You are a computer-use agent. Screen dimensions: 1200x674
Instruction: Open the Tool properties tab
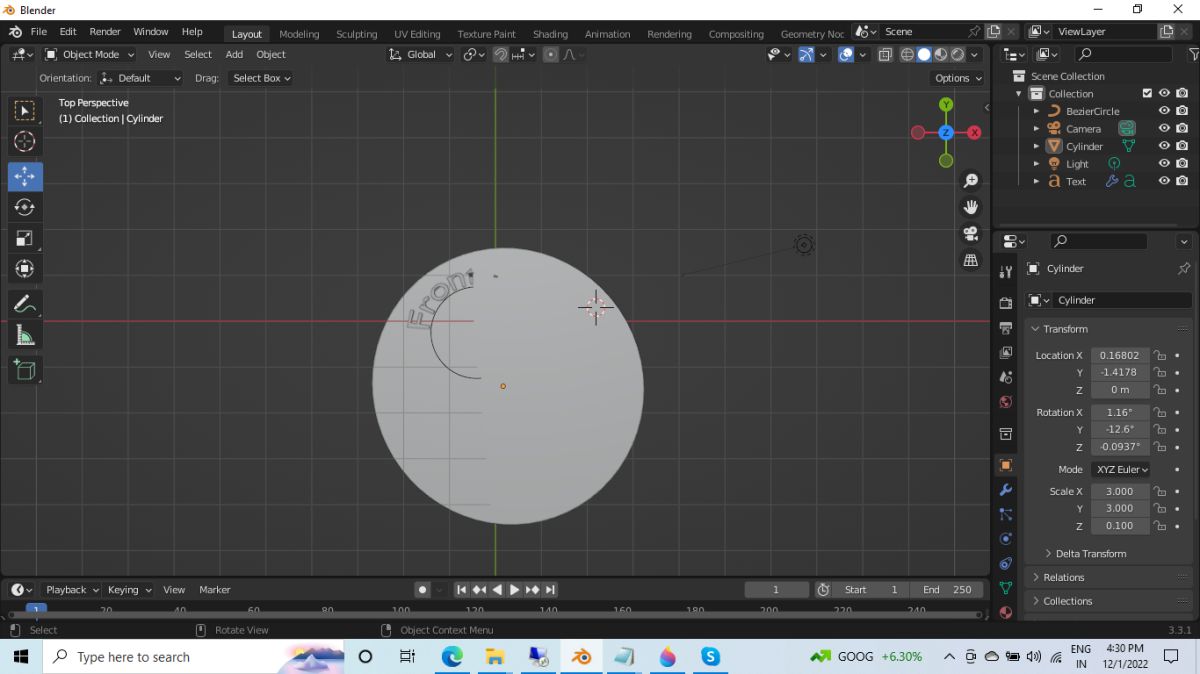coord(1006,271)
